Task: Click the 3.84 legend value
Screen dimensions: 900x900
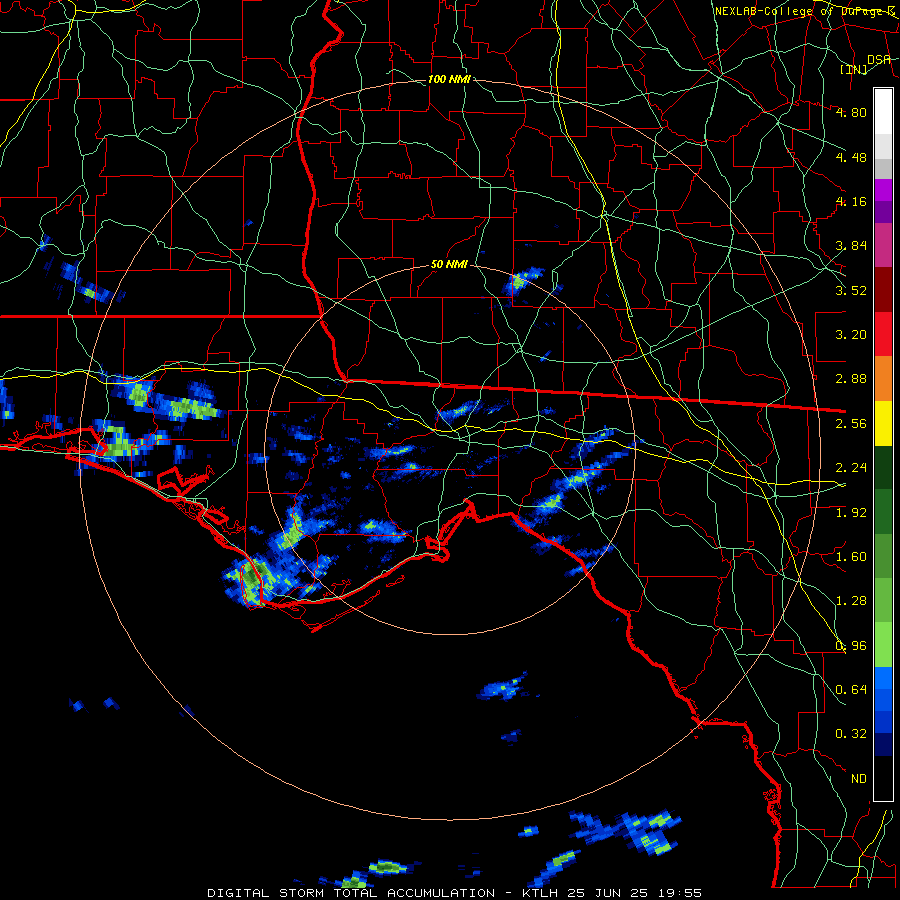Action: coord(851,246)
